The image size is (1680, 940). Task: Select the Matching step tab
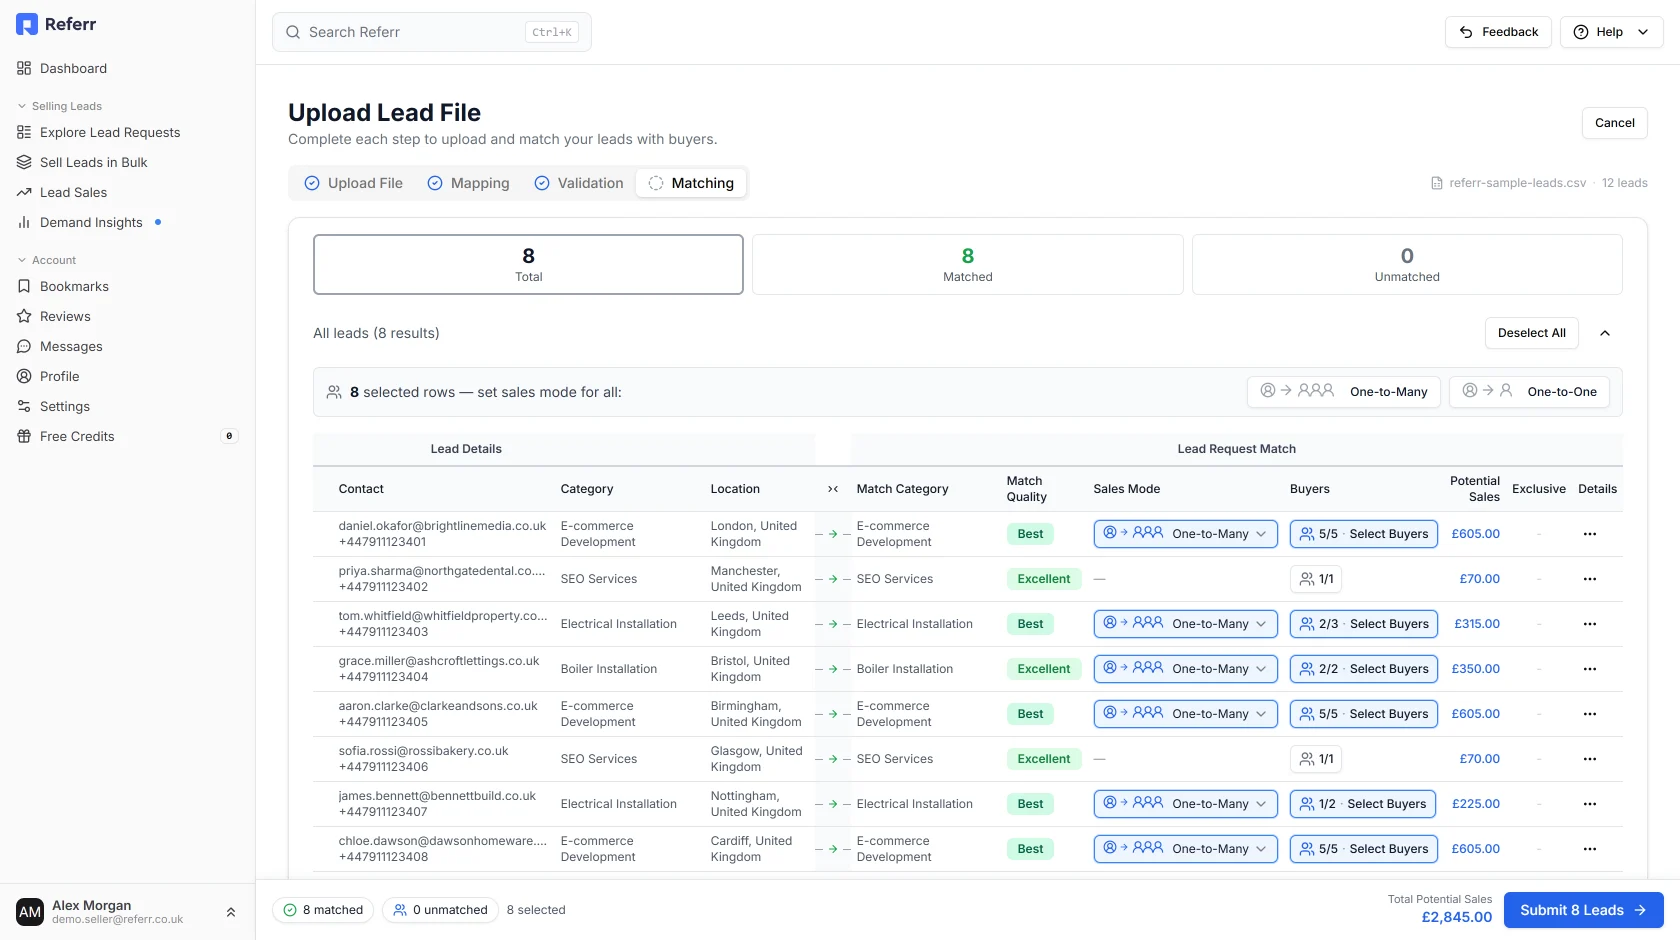(x=691, y=183)
